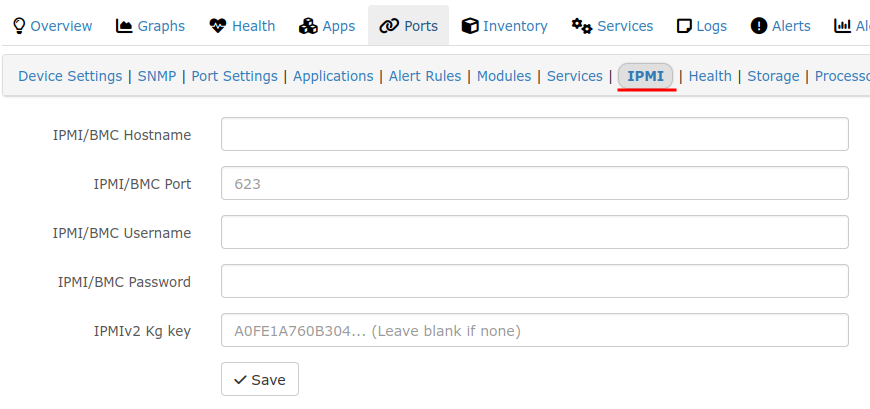Switch to the SNMP settings link

click(x=156, y=76)
